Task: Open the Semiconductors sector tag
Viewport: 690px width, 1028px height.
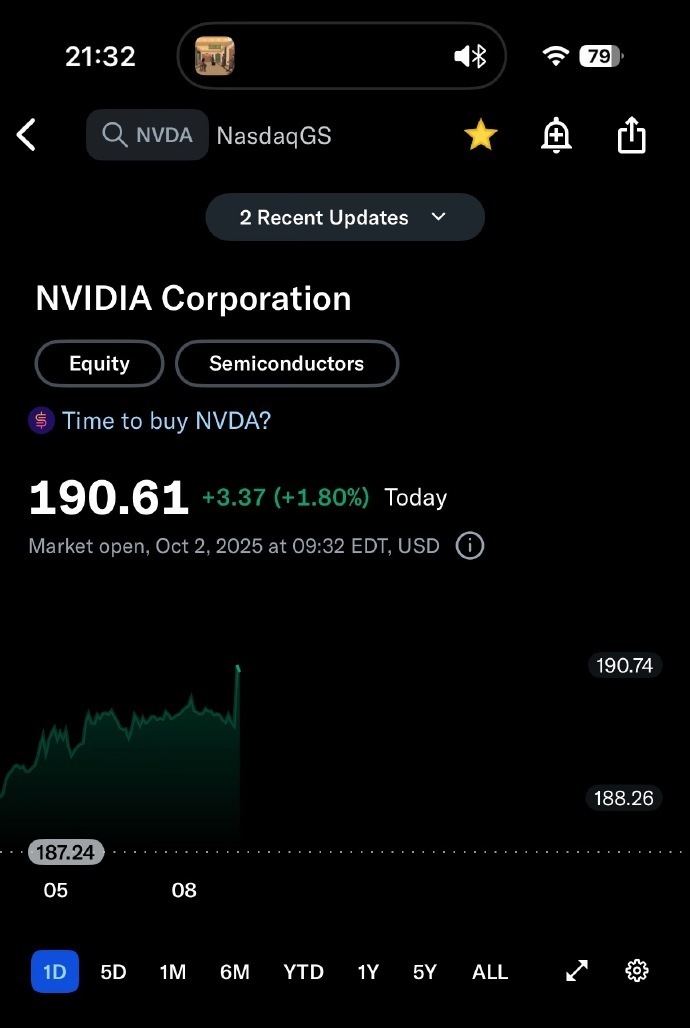Action: (286, 363)
